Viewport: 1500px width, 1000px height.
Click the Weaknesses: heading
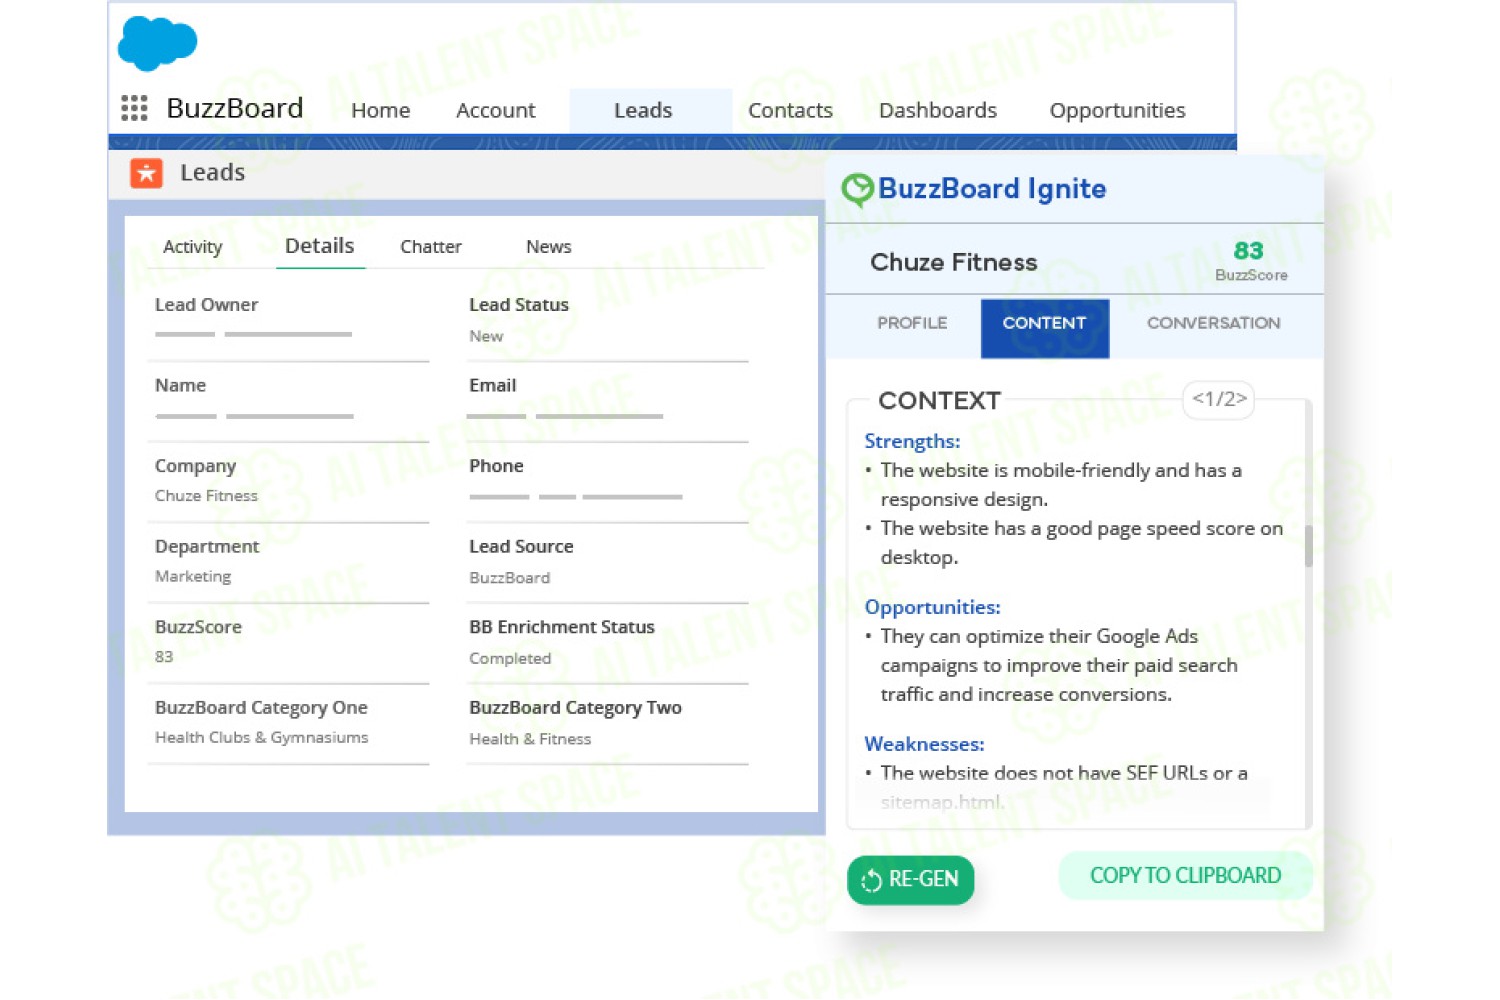coord(924,744)
